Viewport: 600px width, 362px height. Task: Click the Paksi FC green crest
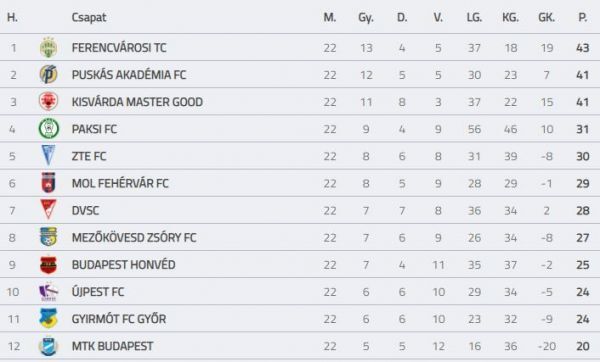coord(49,129)
